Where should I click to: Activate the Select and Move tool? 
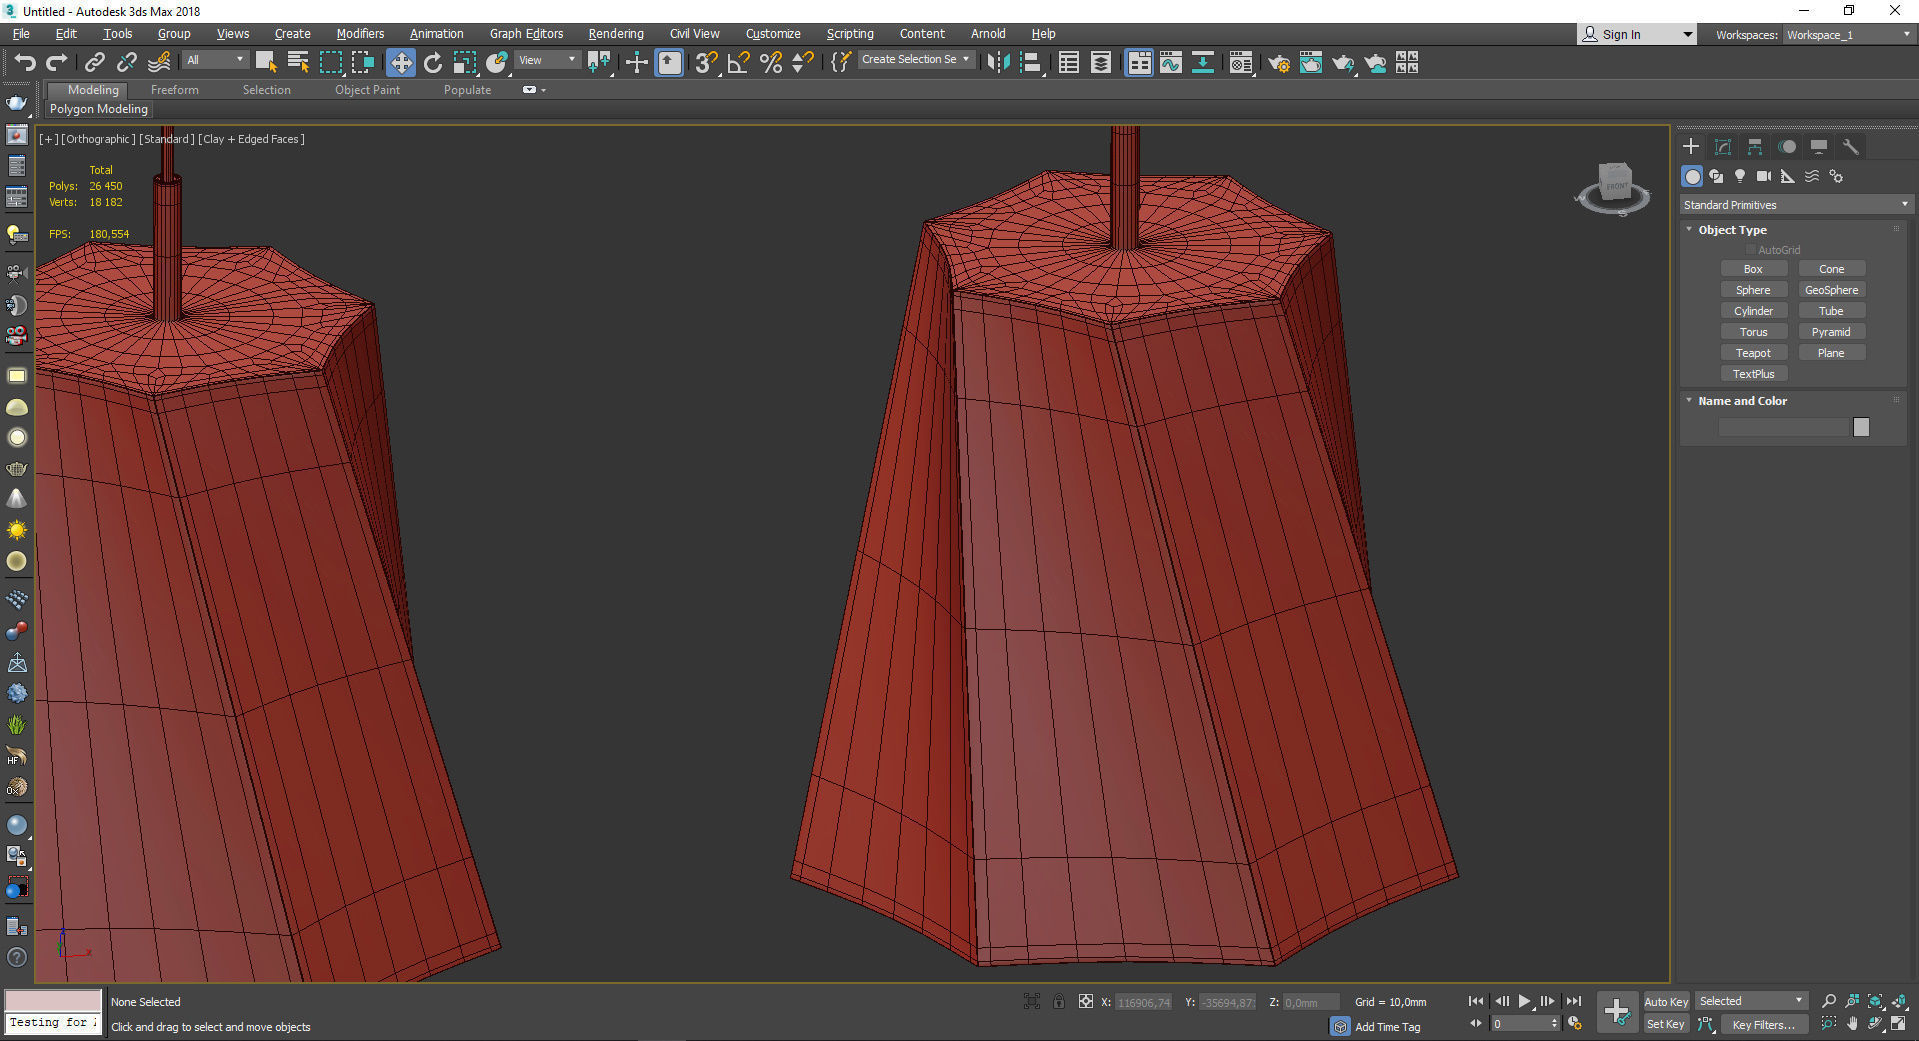click(x=400, y=63)
